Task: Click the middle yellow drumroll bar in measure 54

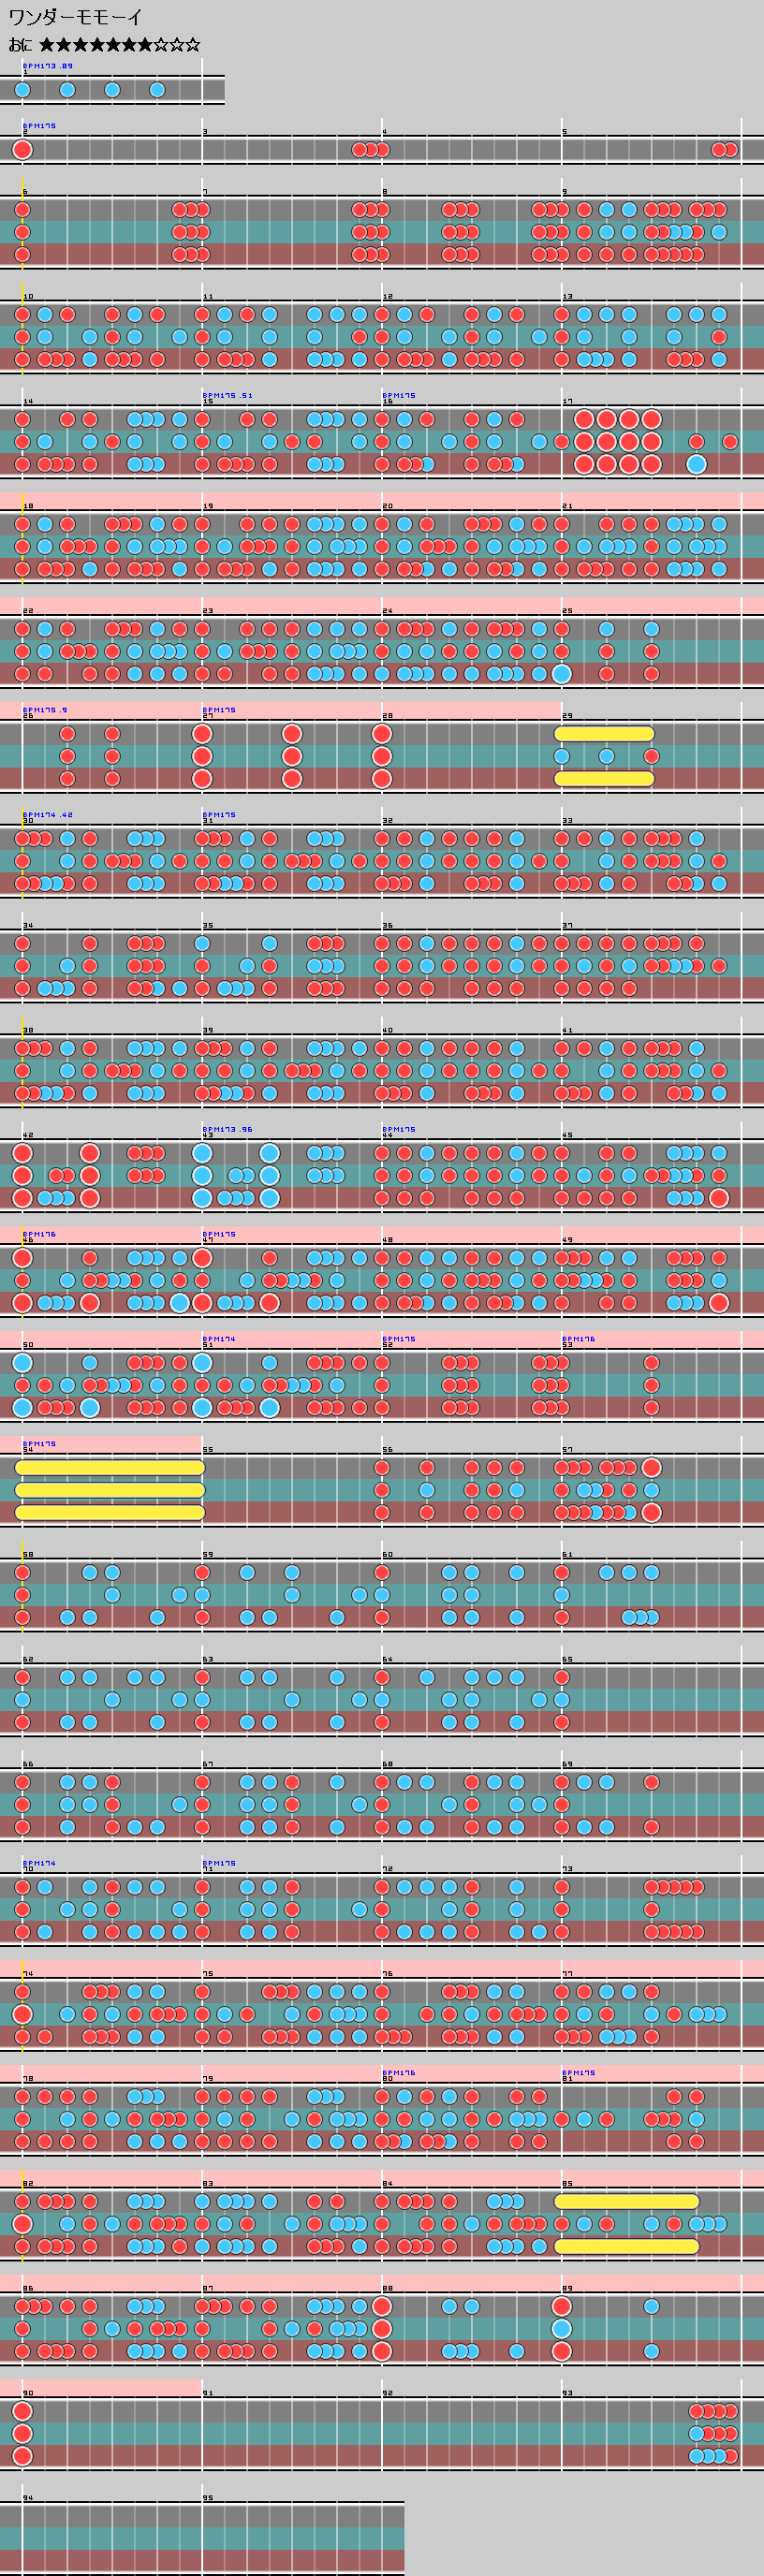Action: [x=110, y=1490]
